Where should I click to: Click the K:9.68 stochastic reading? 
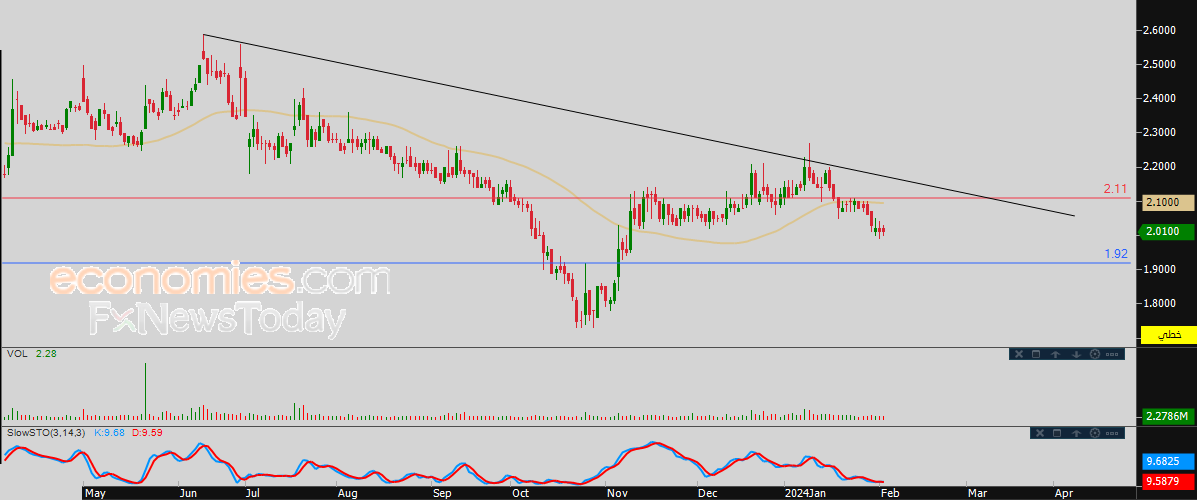click(x=111, y=432)
